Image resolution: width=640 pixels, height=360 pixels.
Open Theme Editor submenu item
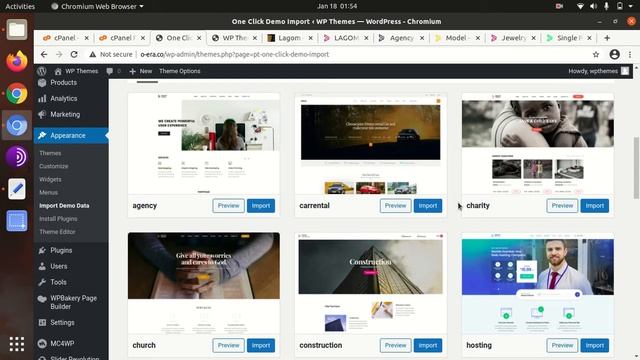[58, 232]
